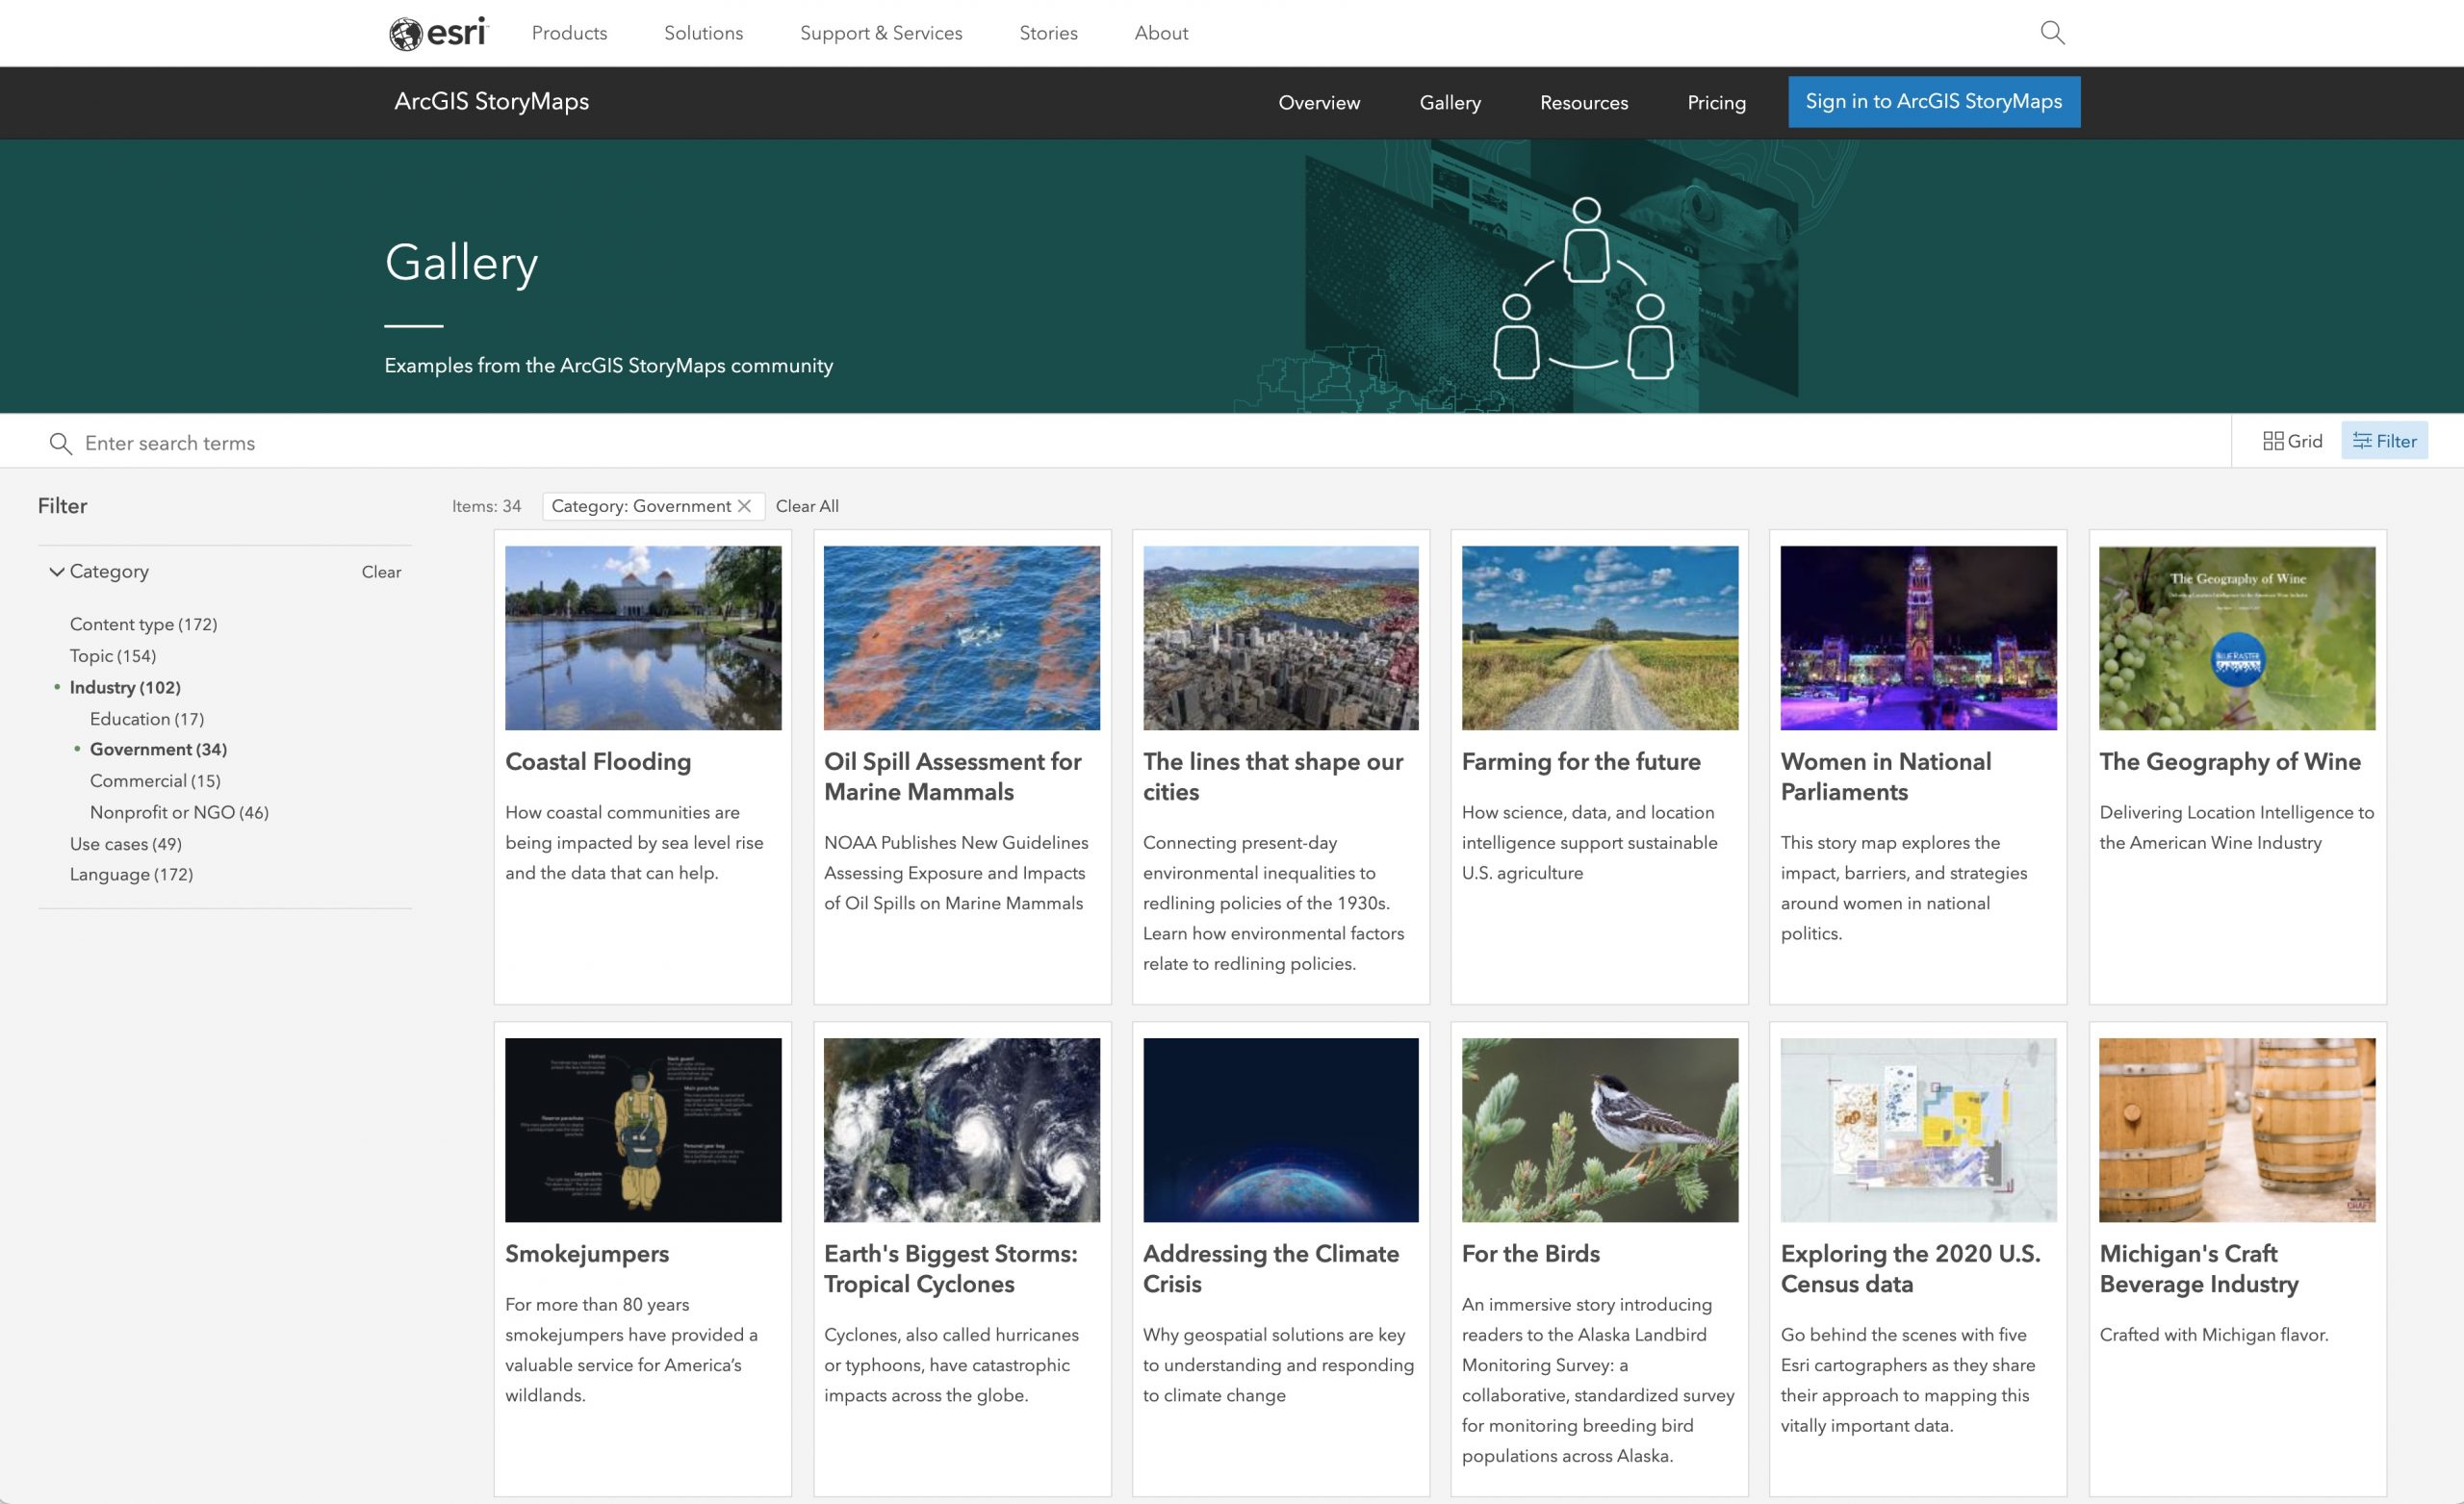Open the 2020 U.S. Census thumbnail

tap(1919, 1130)
